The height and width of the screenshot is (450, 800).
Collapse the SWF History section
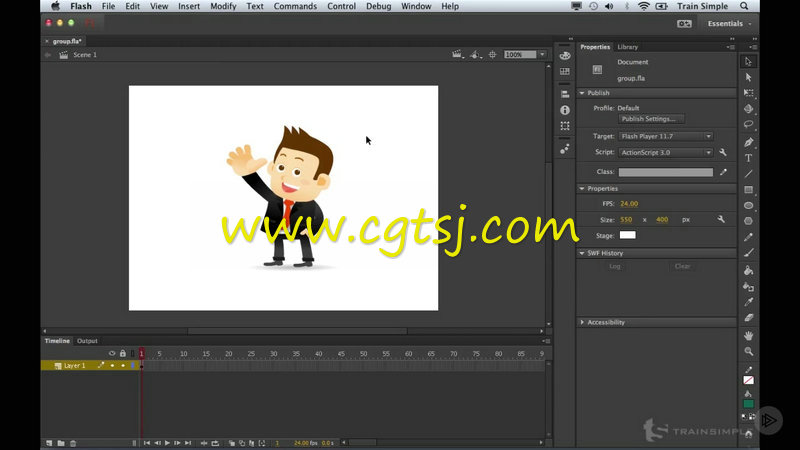coord(582,253)
